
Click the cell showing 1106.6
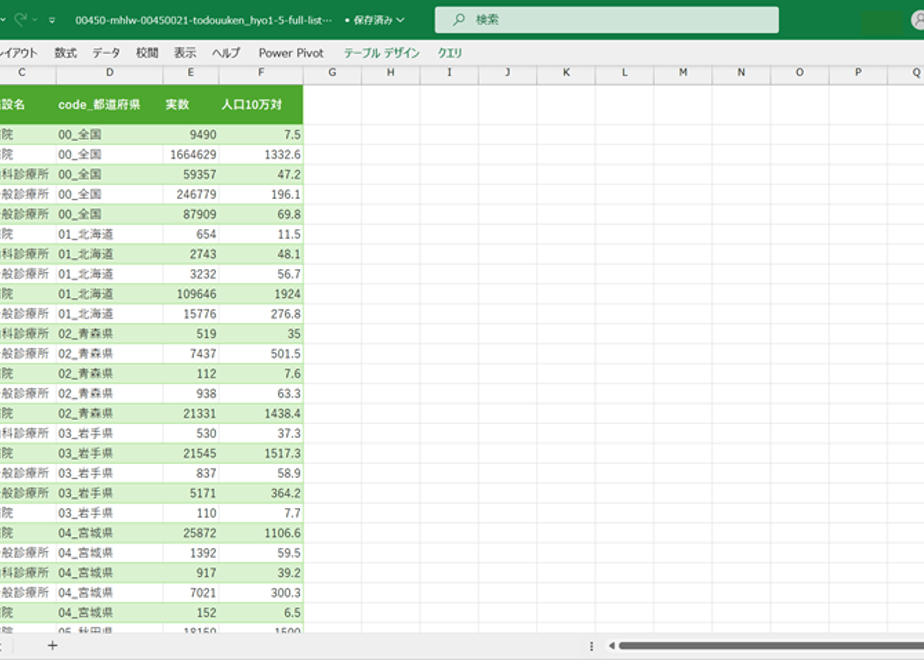(261, 533)
